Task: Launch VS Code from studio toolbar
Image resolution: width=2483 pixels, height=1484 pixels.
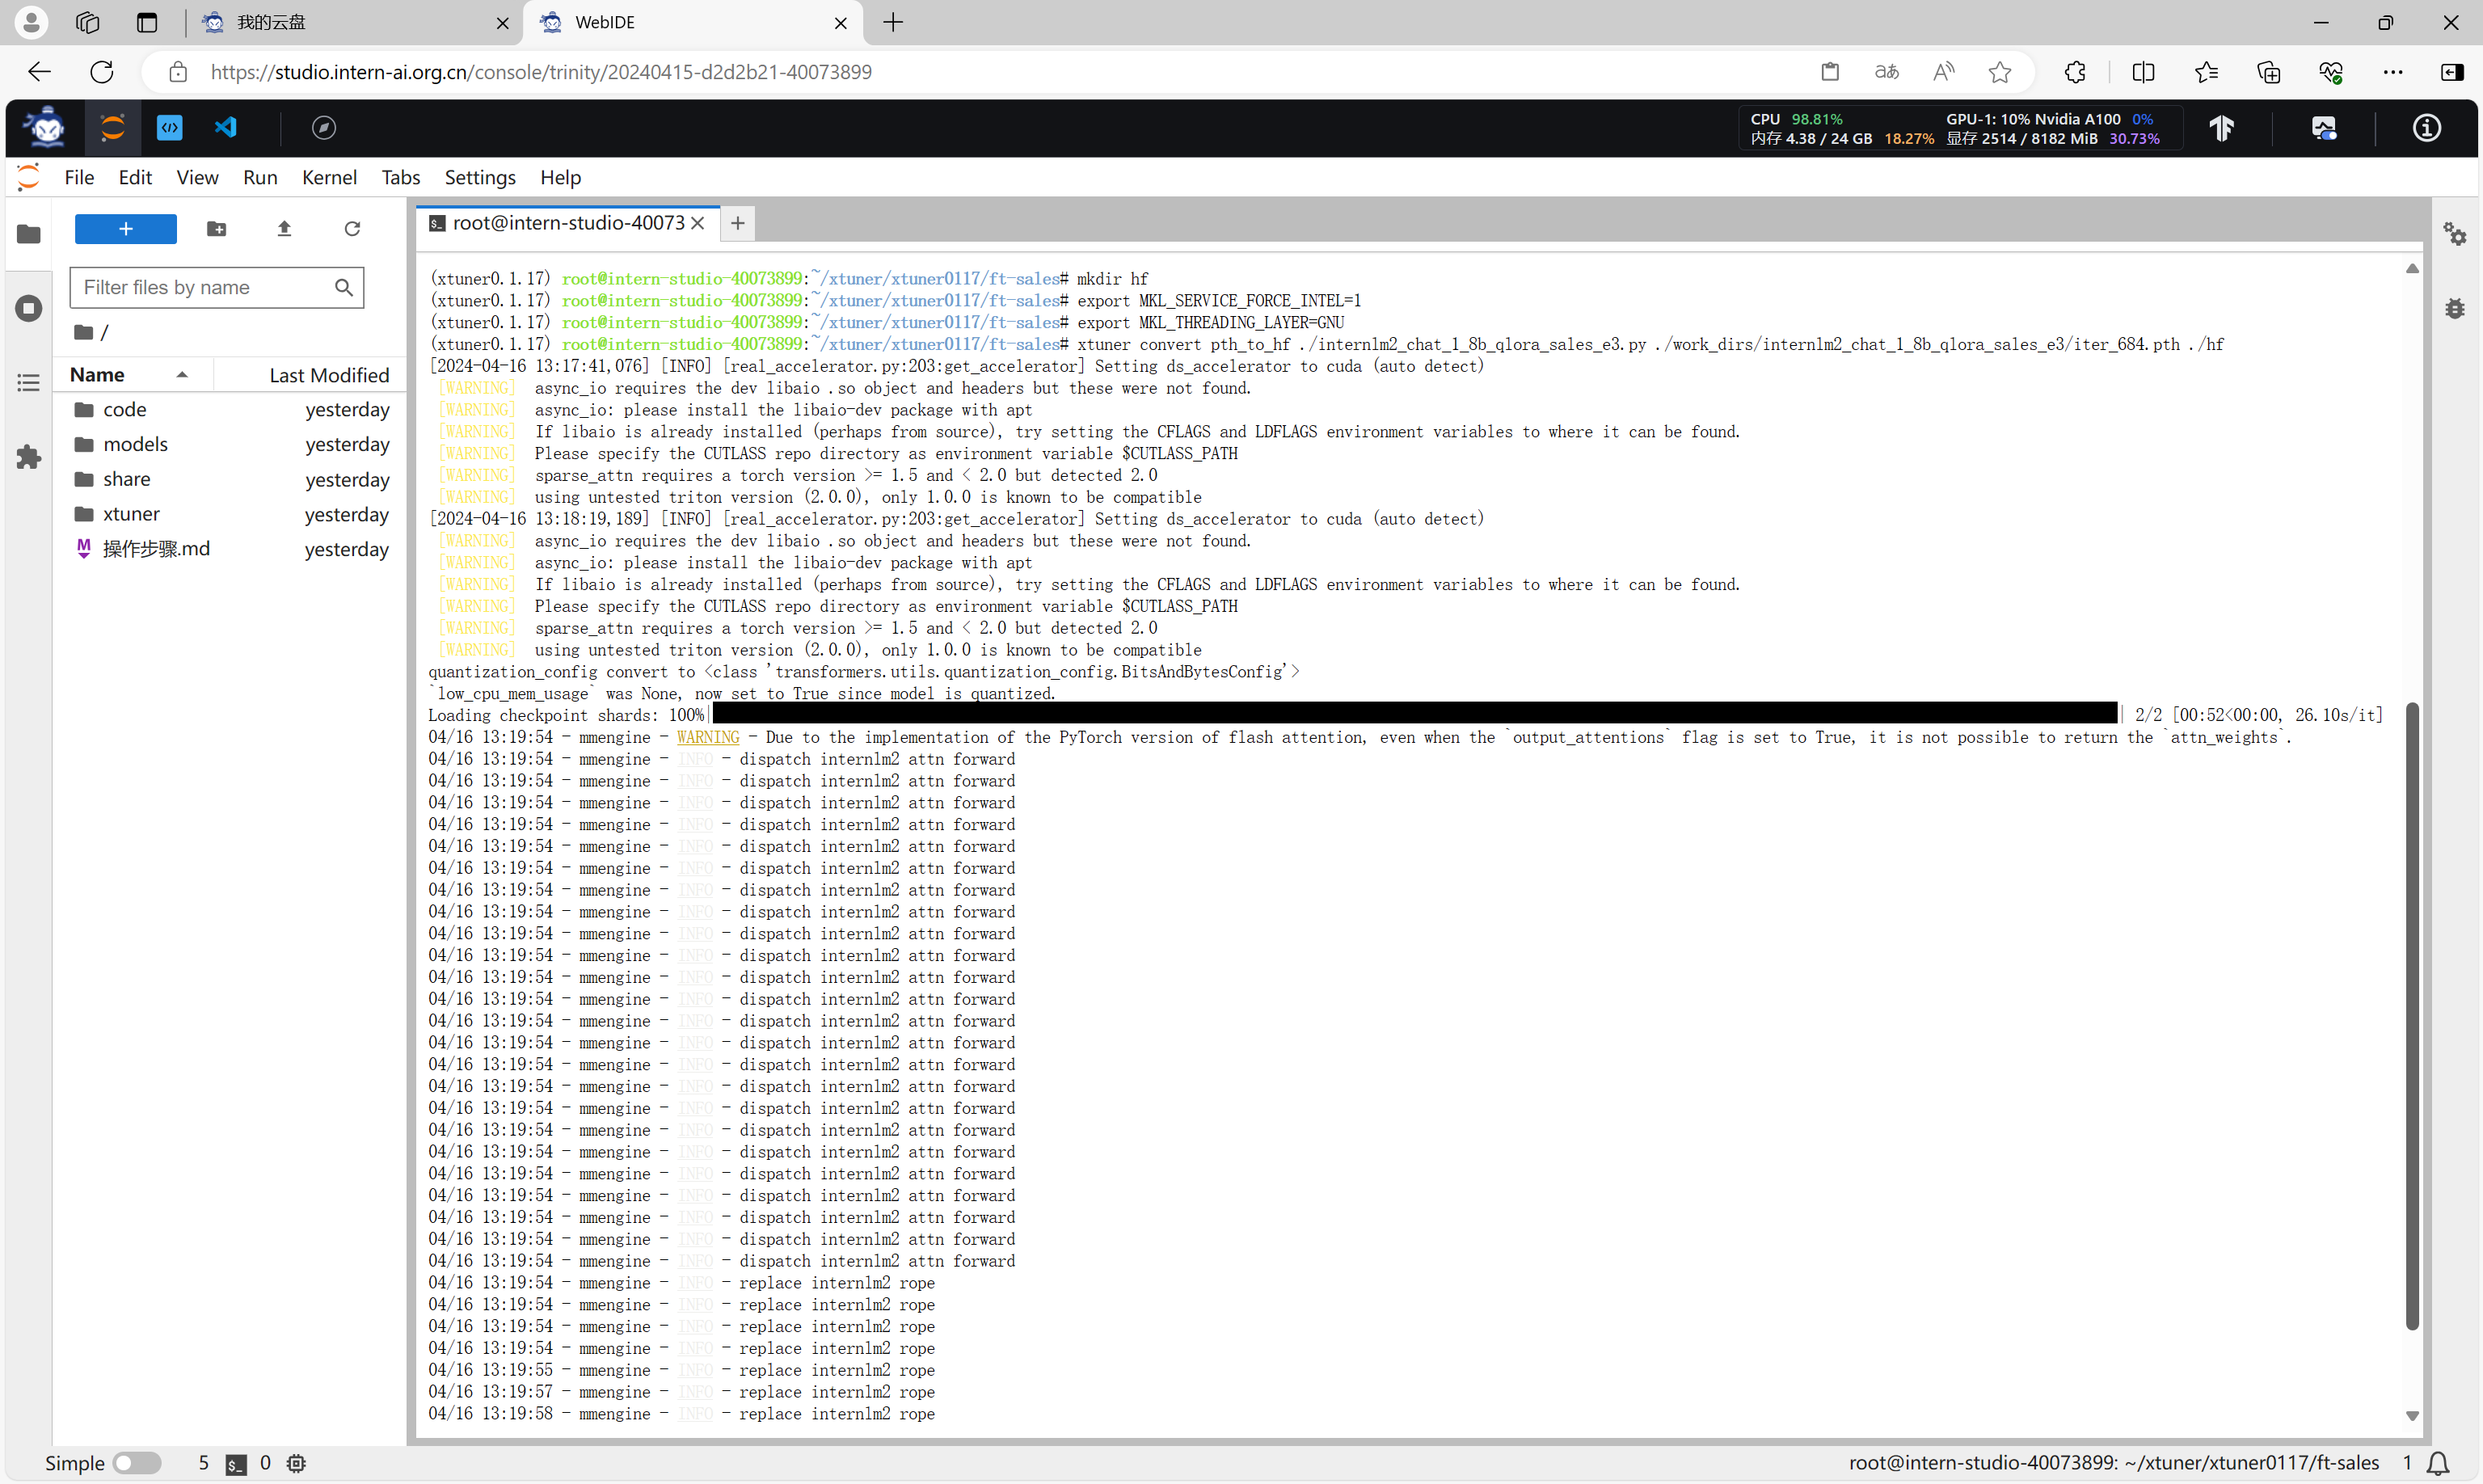Action: 226,128
